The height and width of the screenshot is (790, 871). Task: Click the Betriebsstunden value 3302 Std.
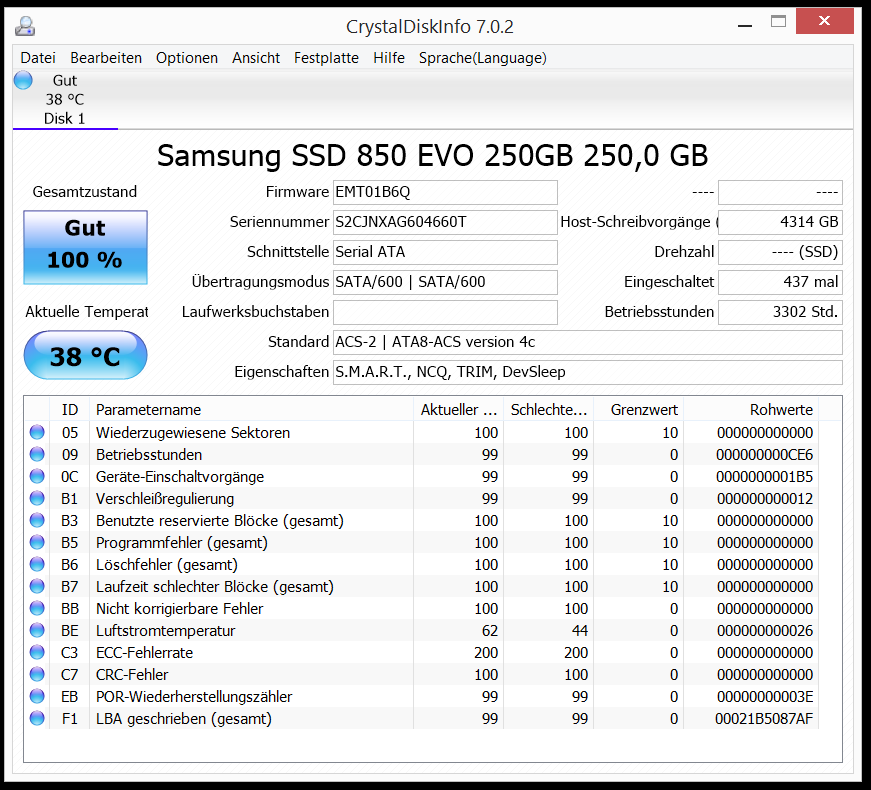[780, 312]
